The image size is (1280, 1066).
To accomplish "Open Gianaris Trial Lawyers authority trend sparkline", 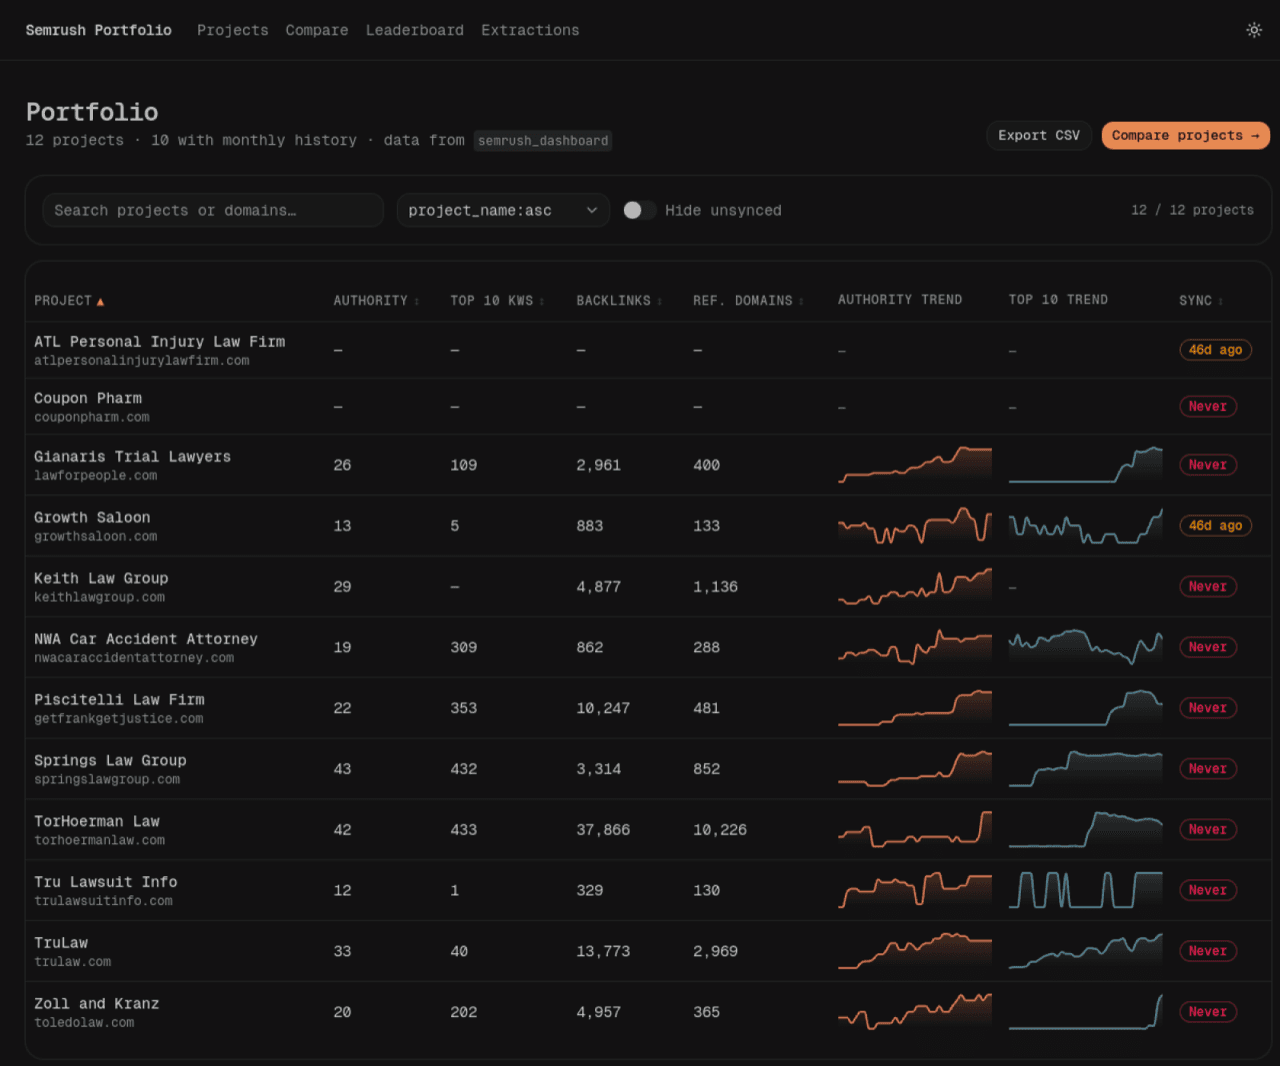I will tap(915, 465).
